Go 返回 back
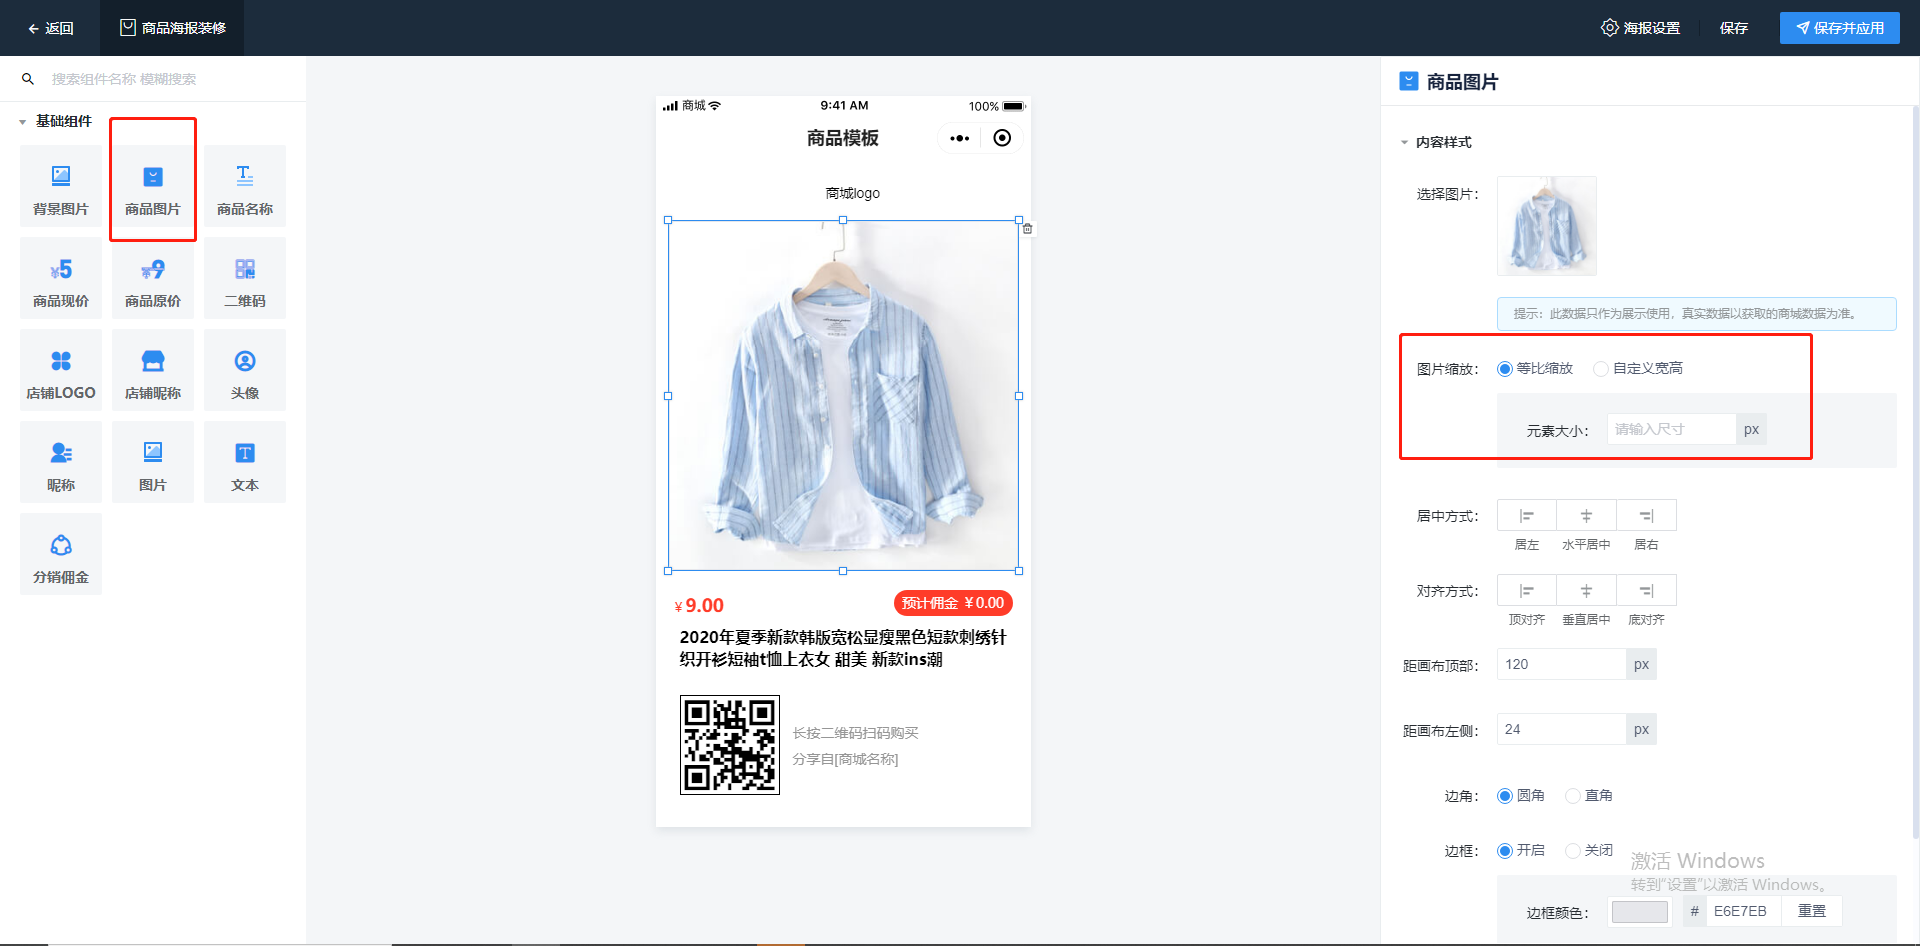This screenshot has width=1920, height=946. pos(50,28)
